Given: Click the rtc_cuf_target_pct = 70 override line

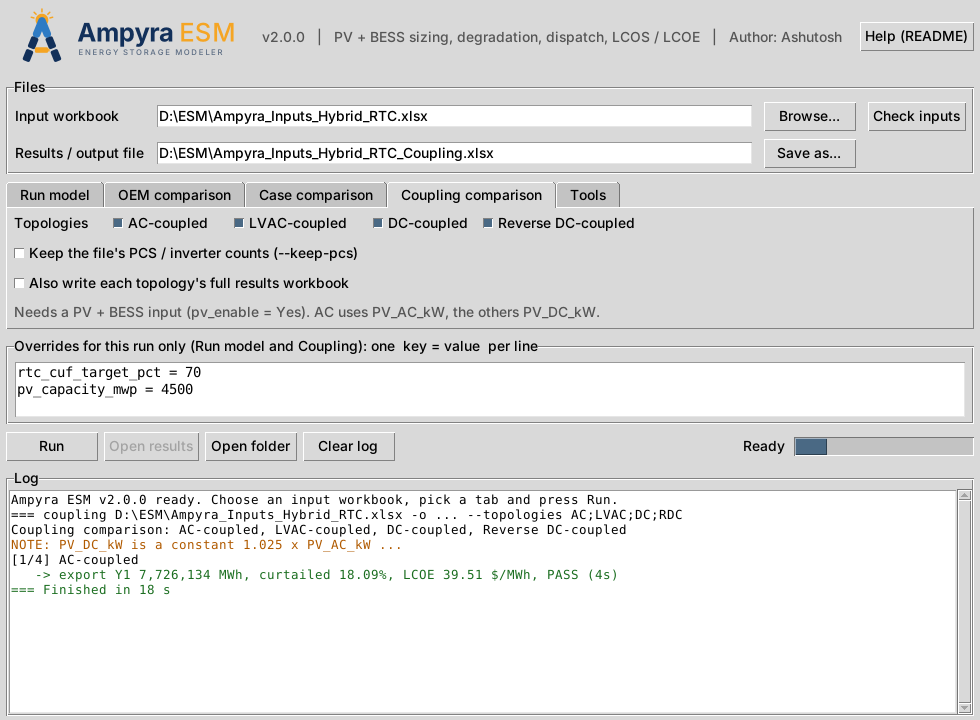Looking at the screenshot, I should point(109,372).
